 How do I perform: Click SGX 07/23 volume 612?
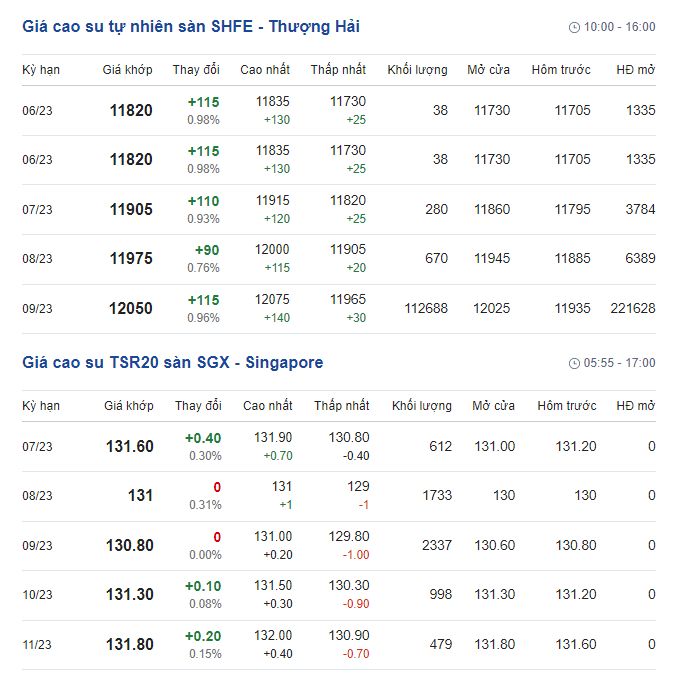coord(440,446)
